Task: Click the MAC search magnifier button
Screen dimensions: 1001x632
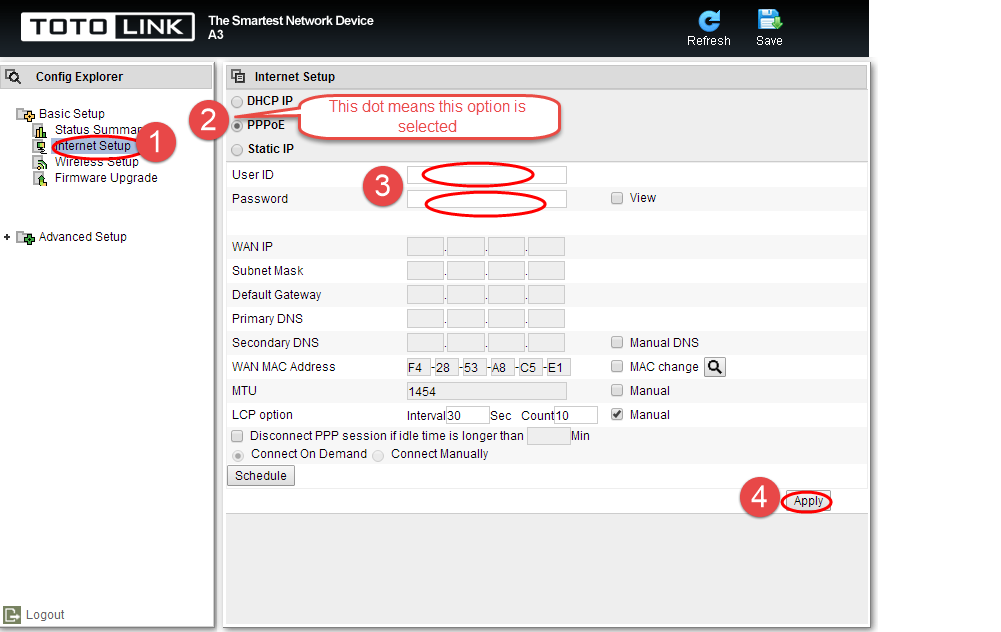Action: click(715, 367)
